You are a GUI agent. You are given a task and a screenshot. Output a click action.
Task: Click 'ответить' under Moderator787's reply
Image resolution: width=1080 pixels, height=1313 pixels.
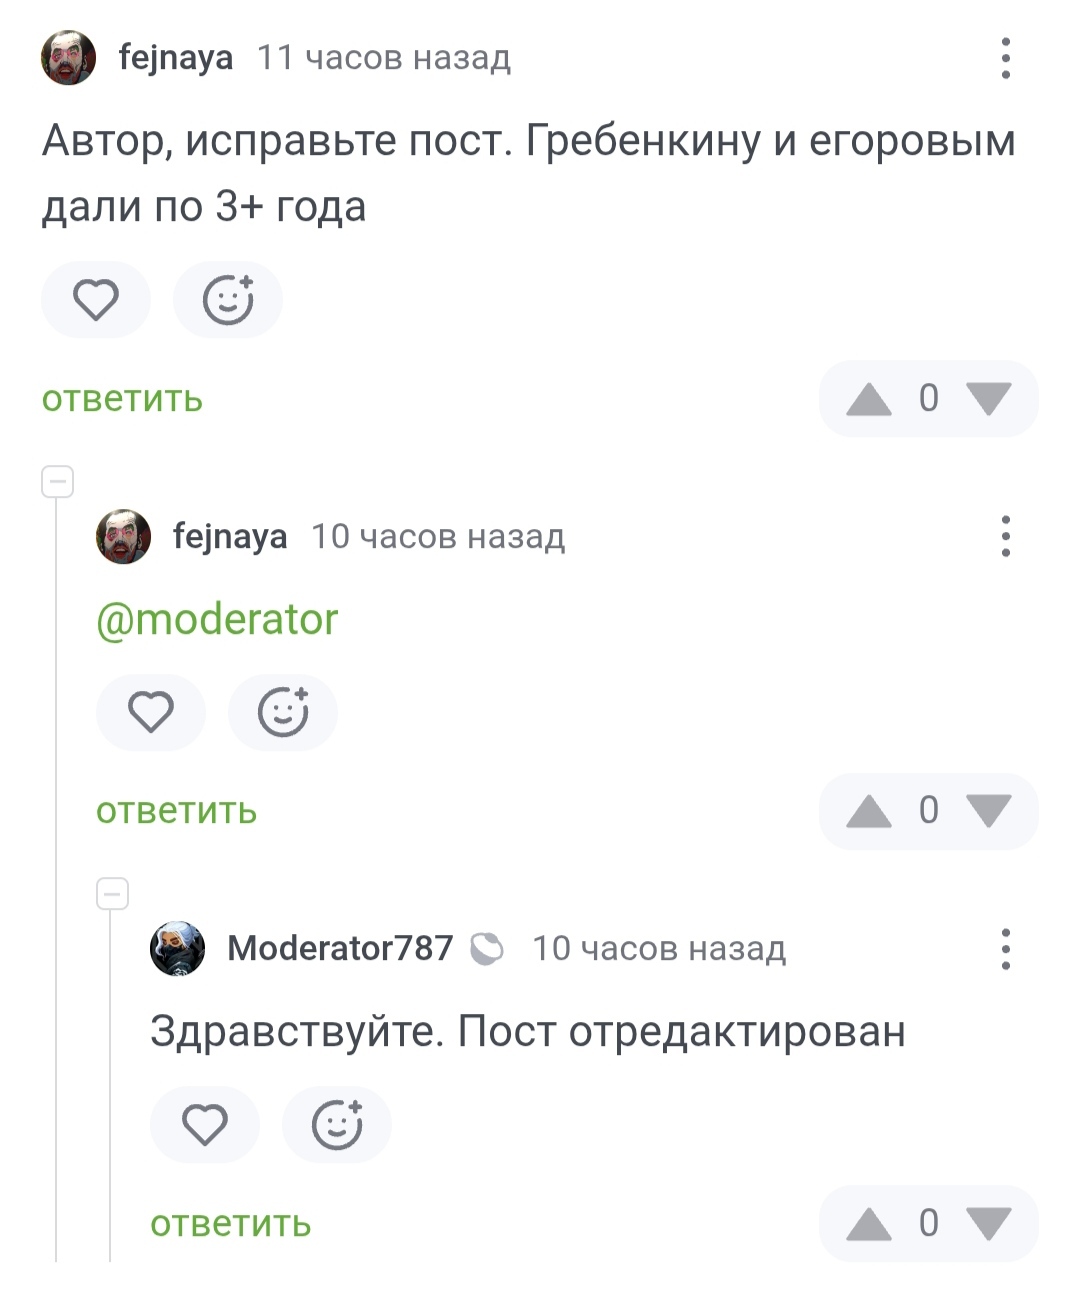coord(230,1224)
